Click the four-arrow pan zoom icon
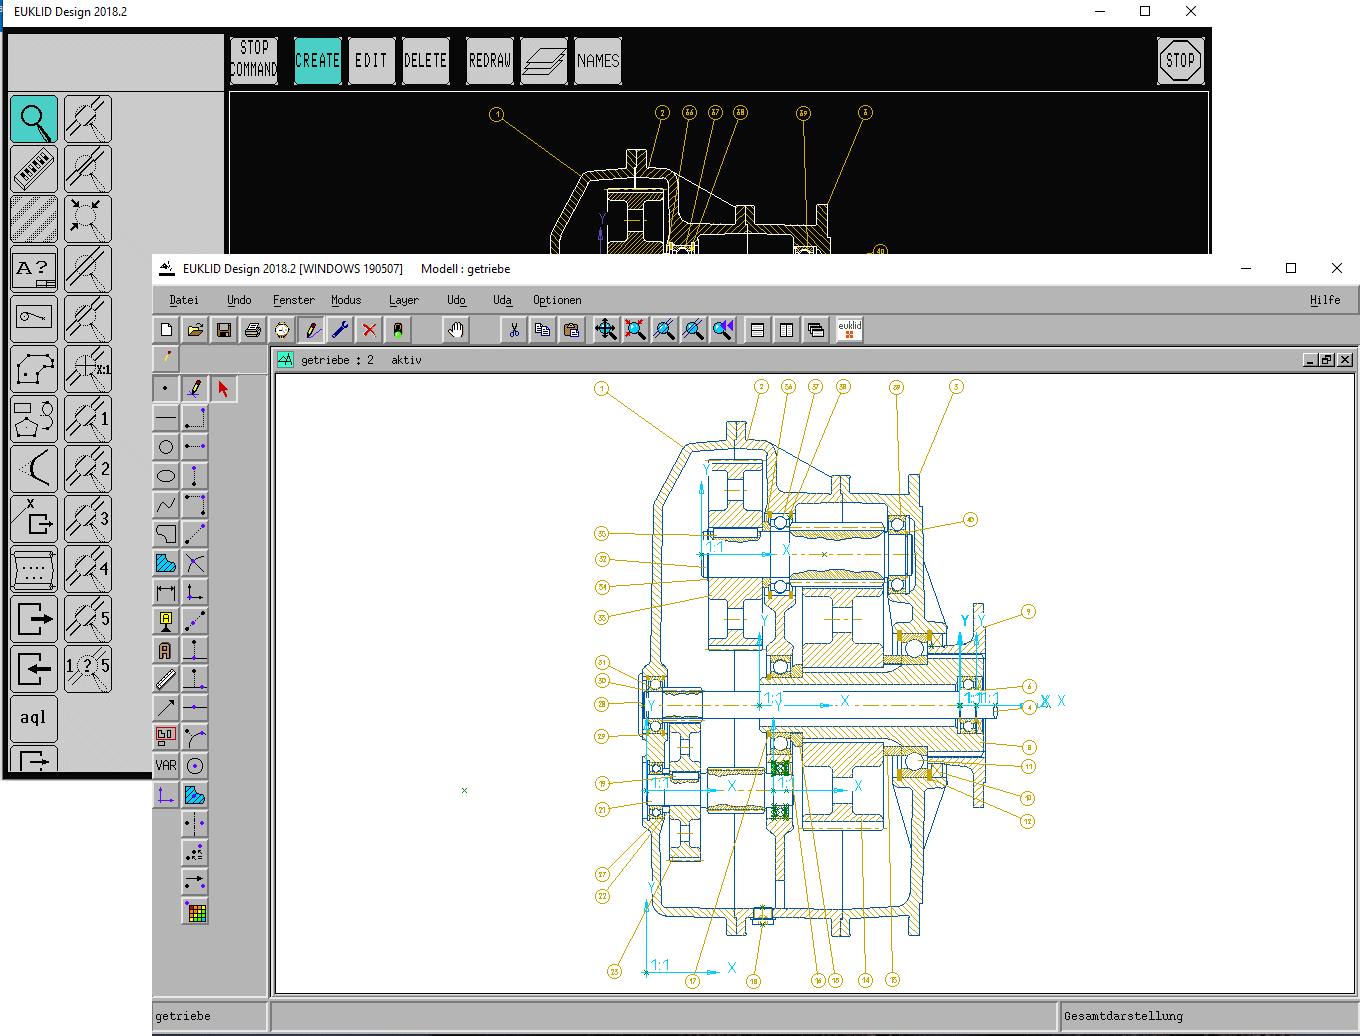This screenshot has height=1036, width=1360. [x=606, y=330]
